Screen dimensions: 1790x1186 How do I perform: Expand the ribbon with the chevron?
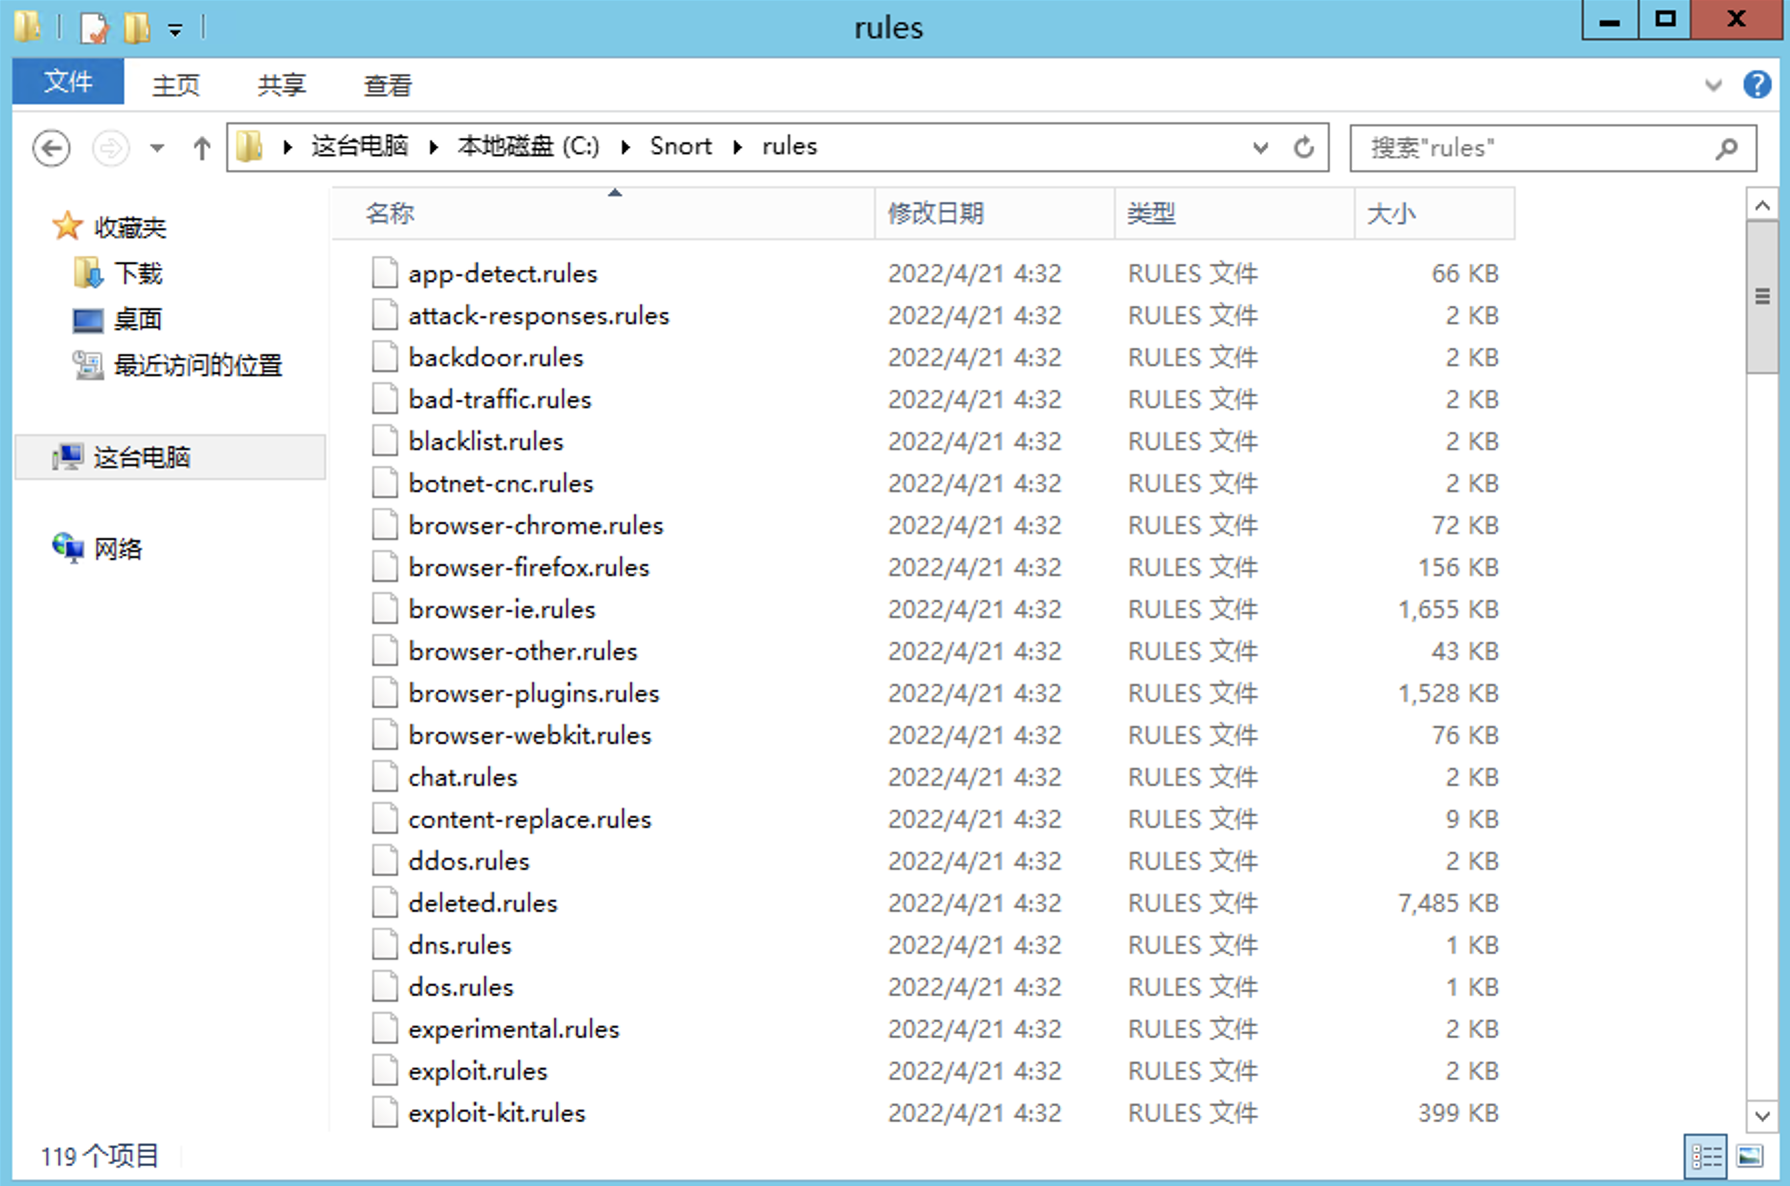(1713, 85)
